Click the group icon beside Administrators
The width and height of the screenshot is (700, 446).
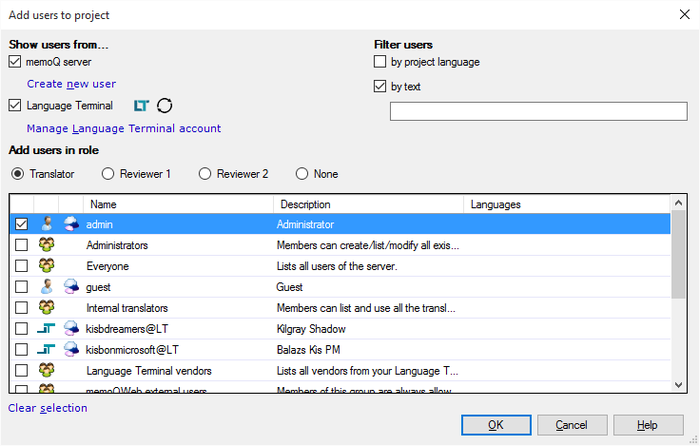point(46,245)
